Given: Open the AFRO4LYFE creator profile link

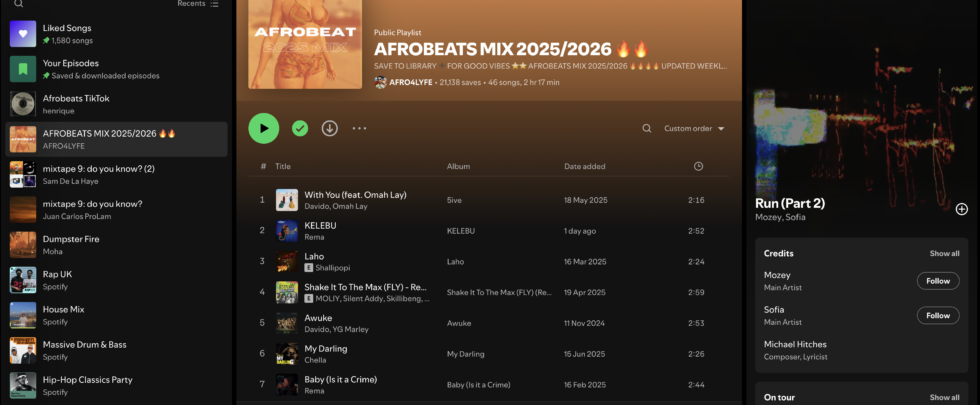Looking at the screenshot, I should pyautogui.click(x=411, y=82).
